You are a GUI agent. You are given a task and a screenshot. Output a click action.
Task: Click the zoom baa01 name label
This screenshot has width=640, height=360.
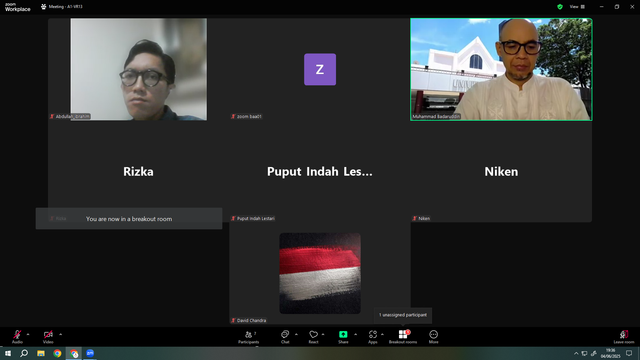point(247,116)
